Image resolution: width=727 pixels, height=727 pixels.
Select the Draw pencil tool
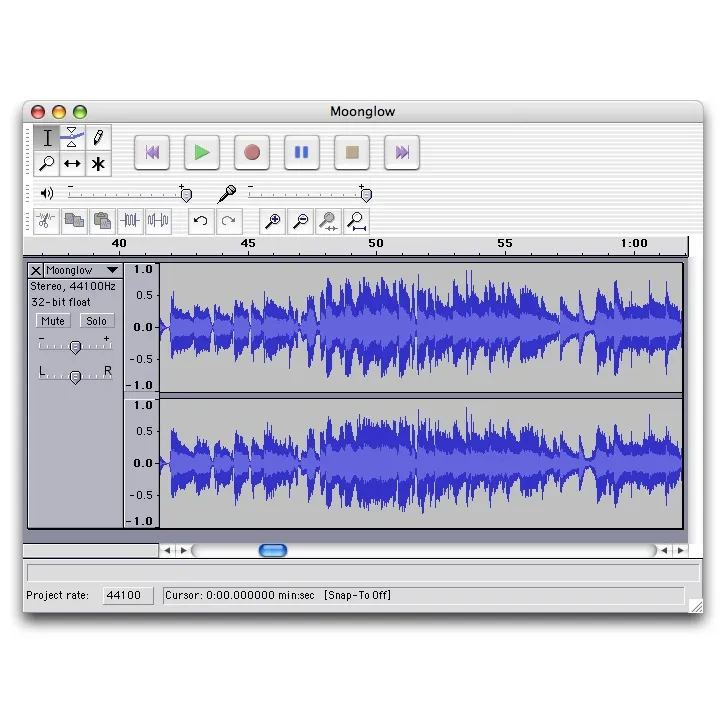[98, 138]
